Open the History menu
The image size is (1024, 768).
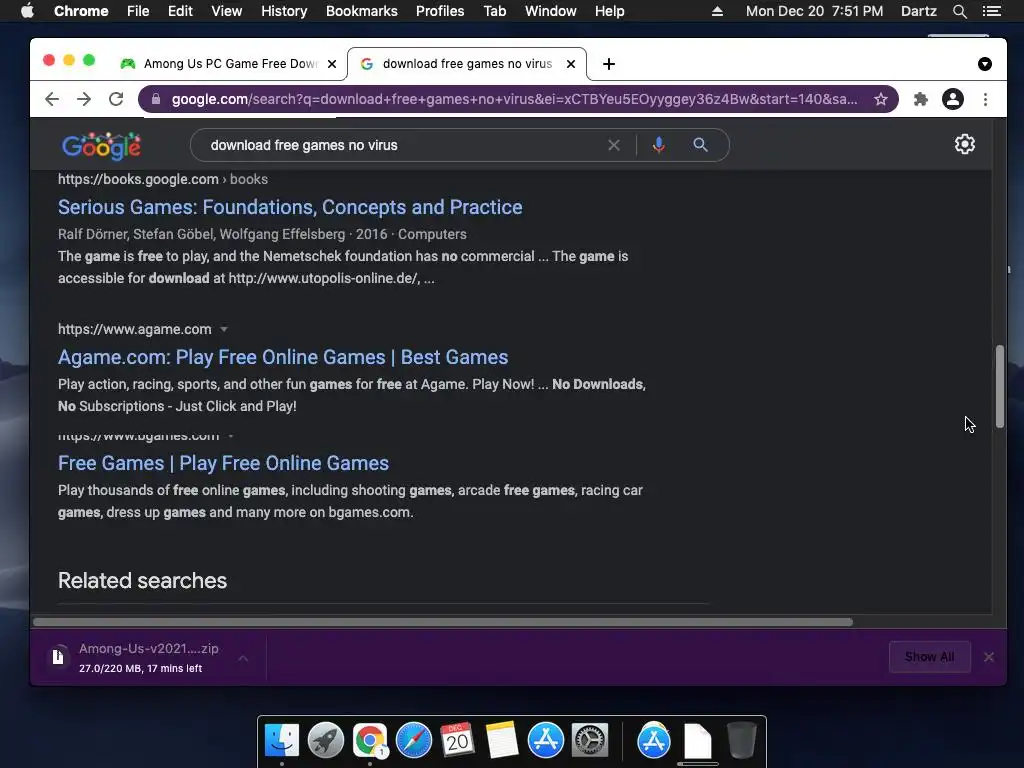(284, 11)
